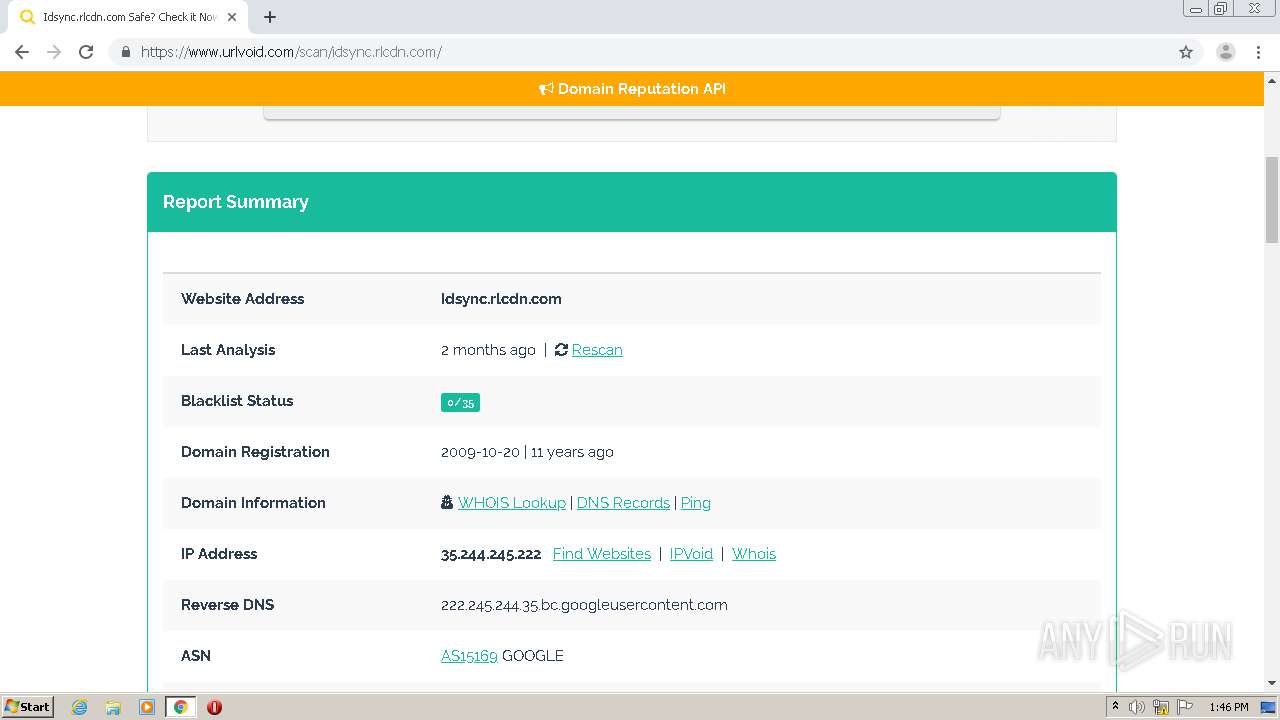Open the AS15169 ASN link
The width and height of the screenshot is (1280, 720).
[x=469, y=656]
